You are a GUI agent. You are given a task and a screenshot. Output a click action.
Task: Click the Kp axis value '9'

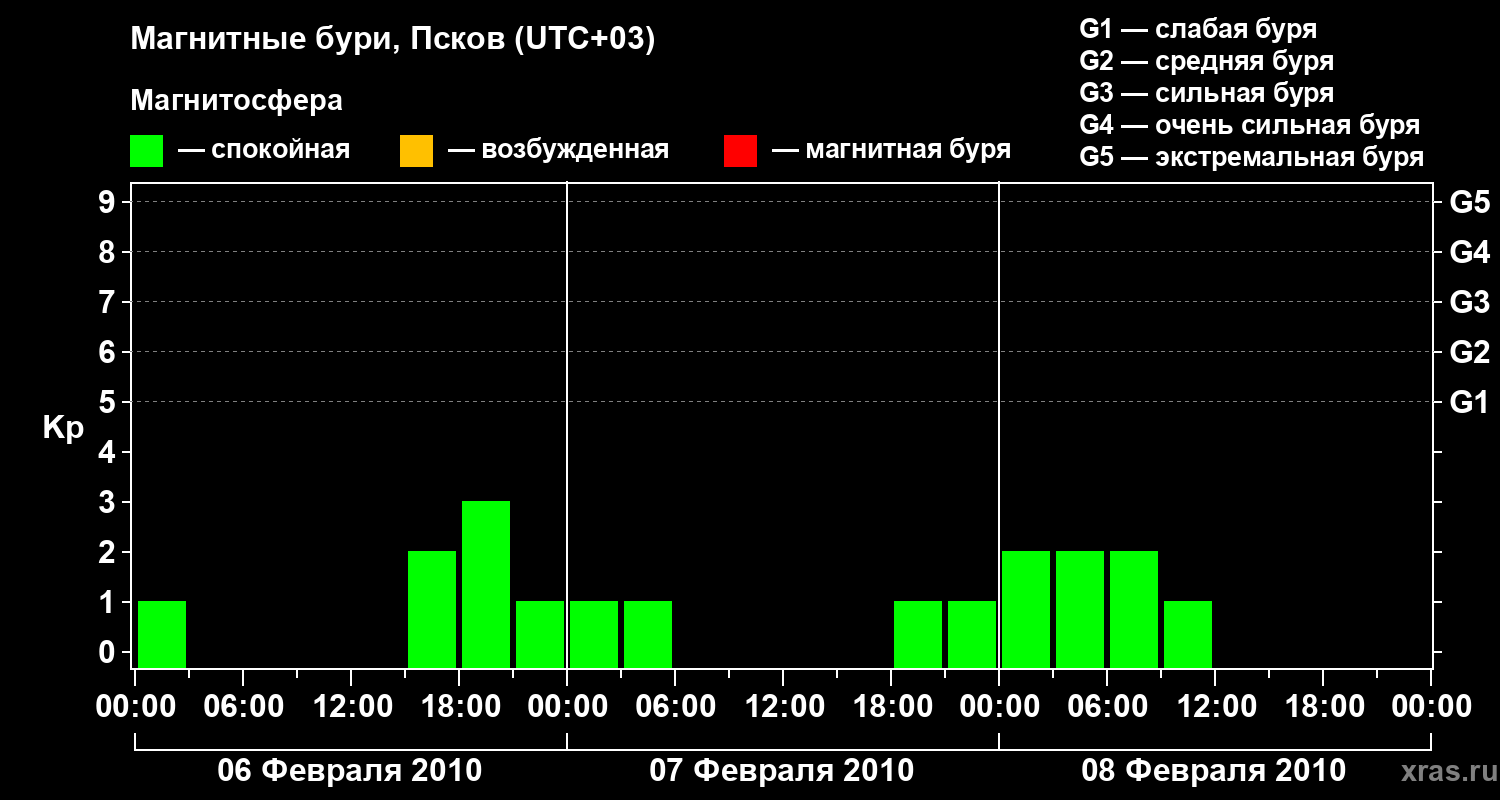109,203
